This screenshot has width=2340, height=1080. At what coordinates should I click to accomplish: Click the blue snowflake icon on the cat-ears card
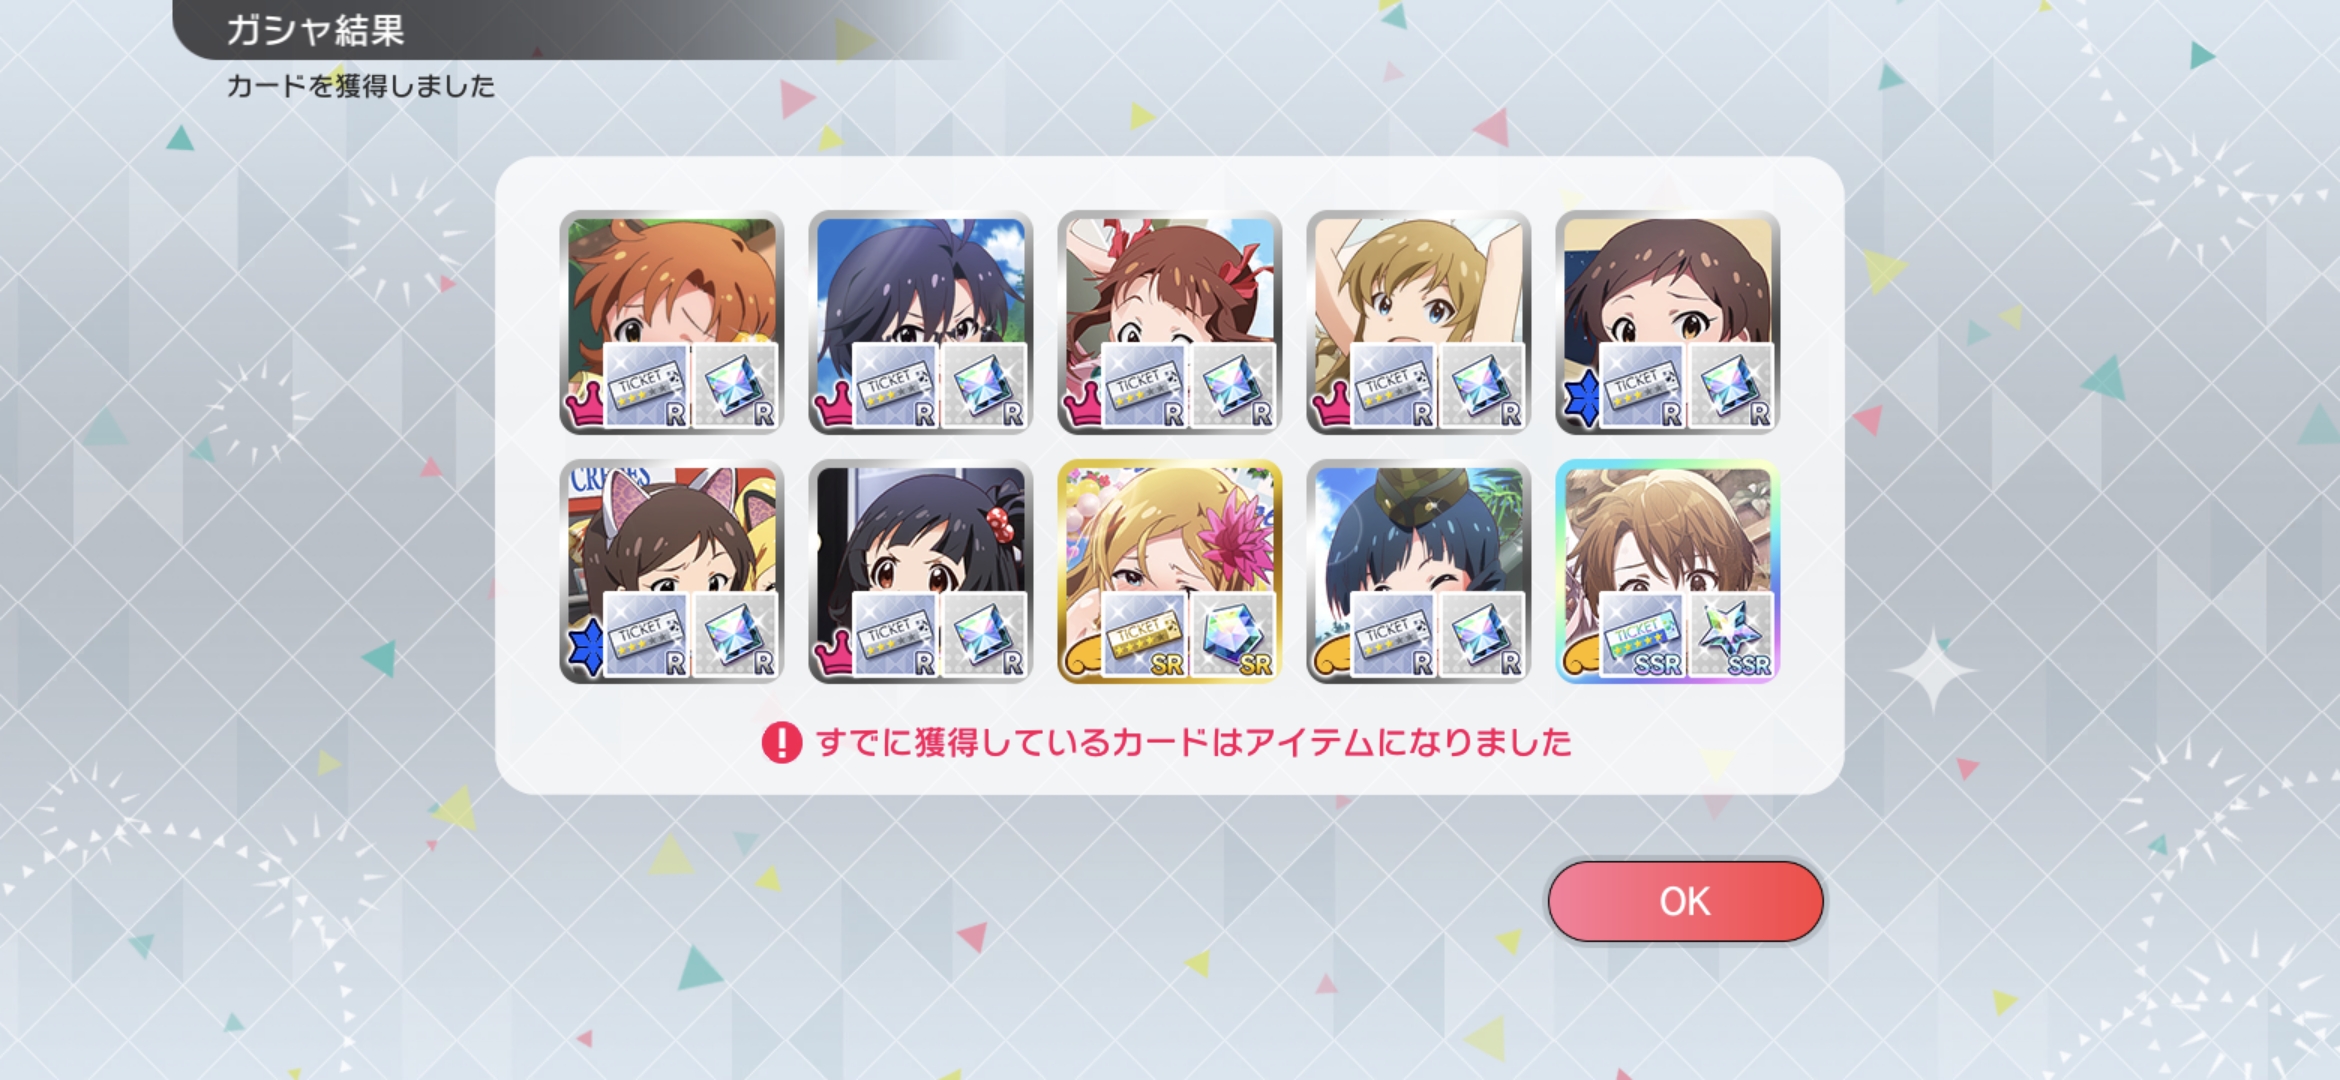point(586,647)
